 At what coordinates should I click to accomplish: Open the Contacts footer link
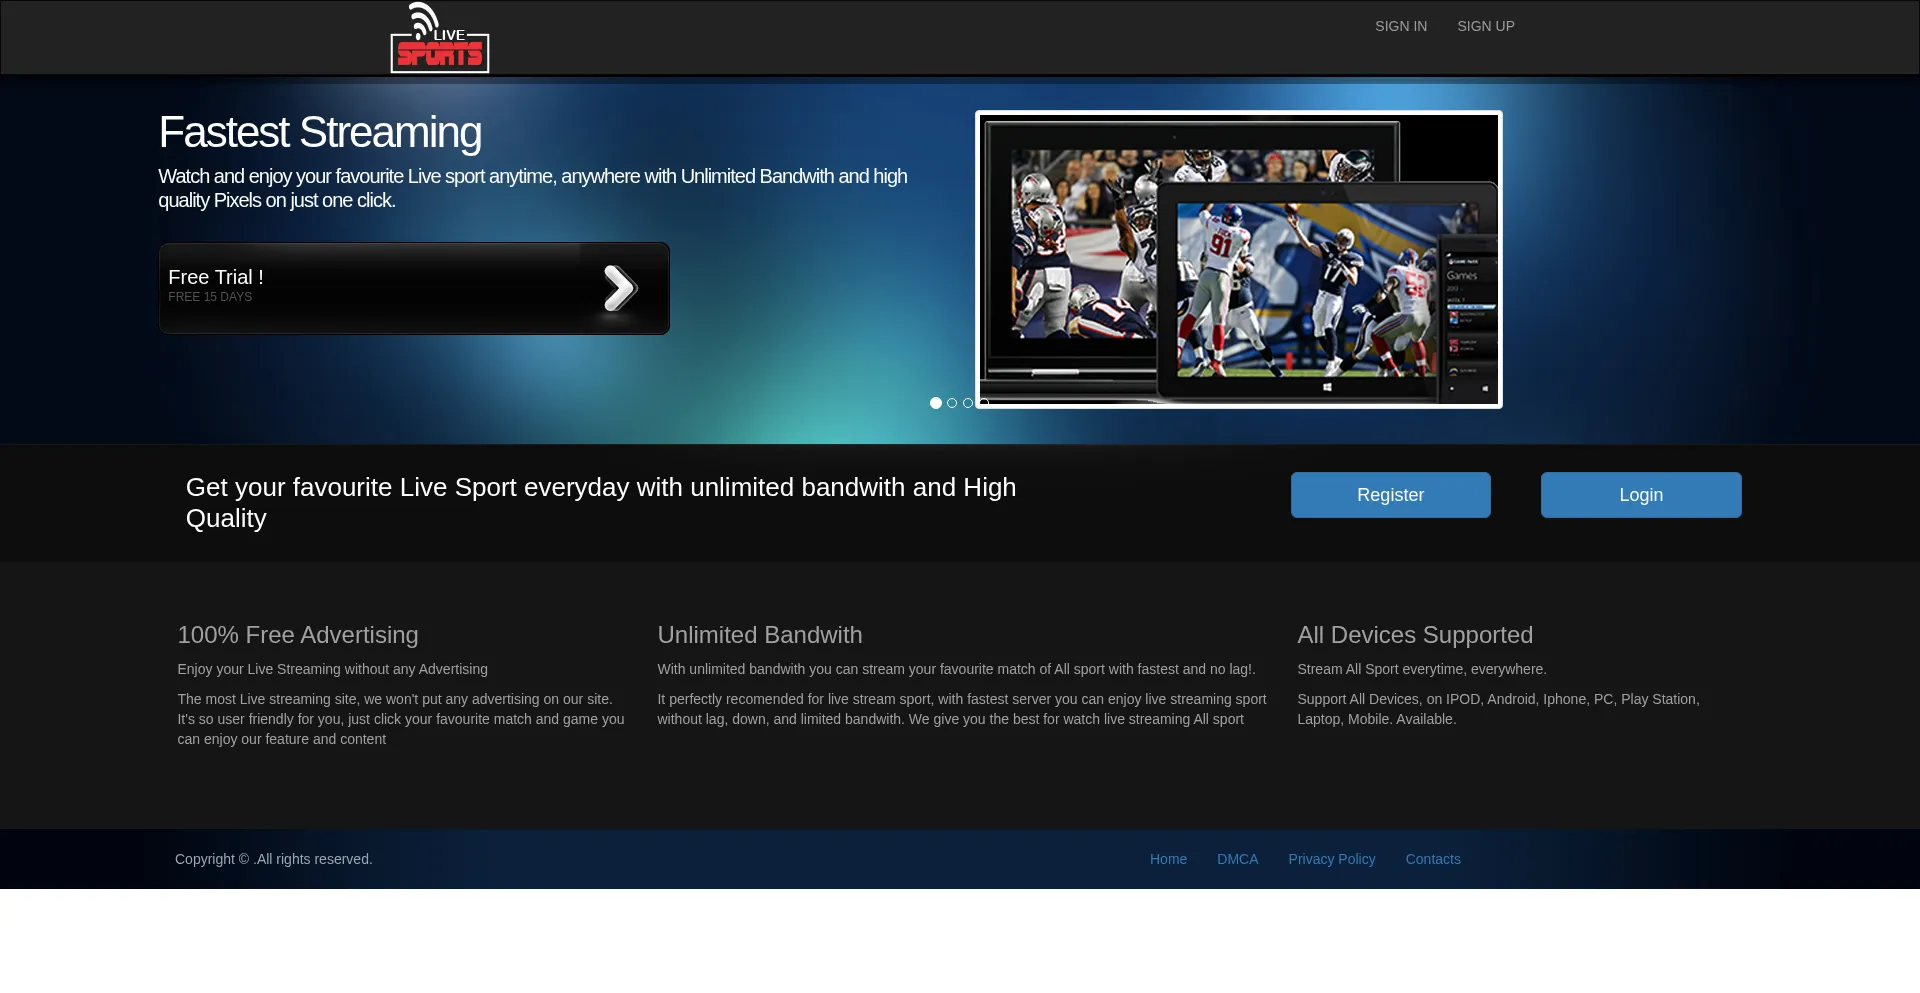click(1432, 859)
